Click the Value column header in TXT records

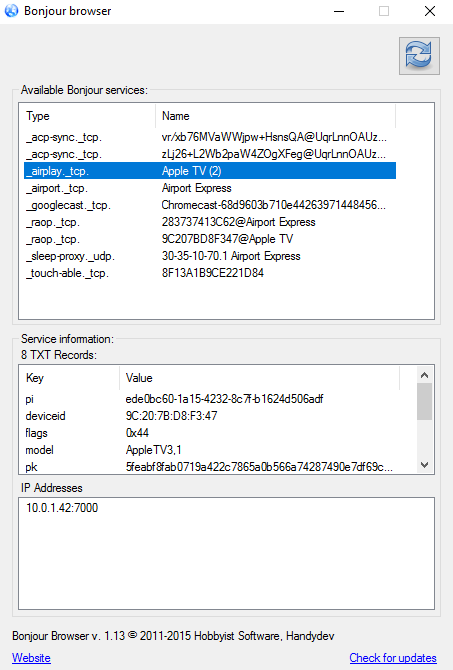point(259,378)
